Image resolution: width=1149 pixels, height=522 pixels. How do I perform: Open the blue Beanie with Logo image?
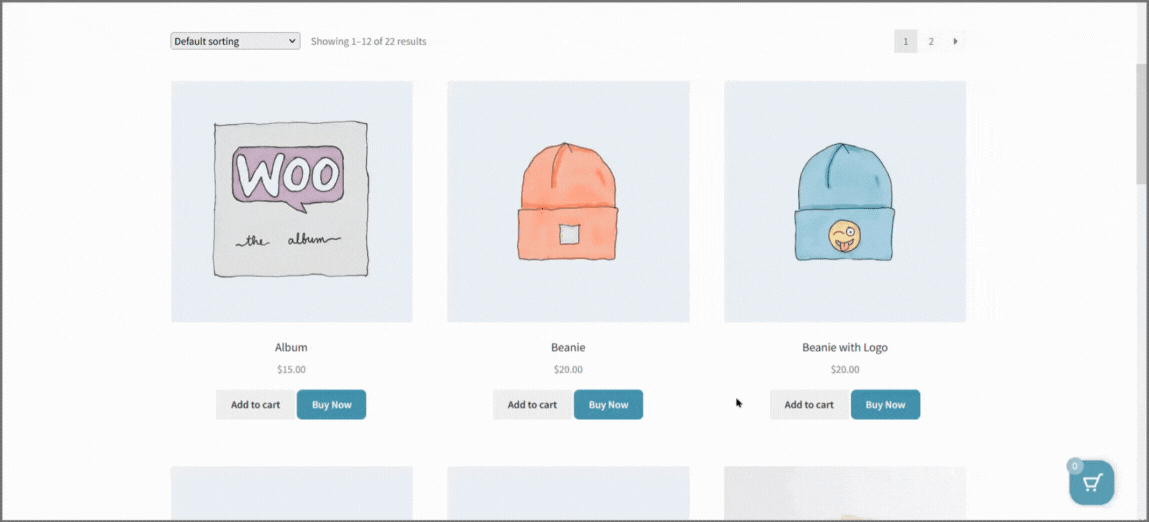coord(845,202)
